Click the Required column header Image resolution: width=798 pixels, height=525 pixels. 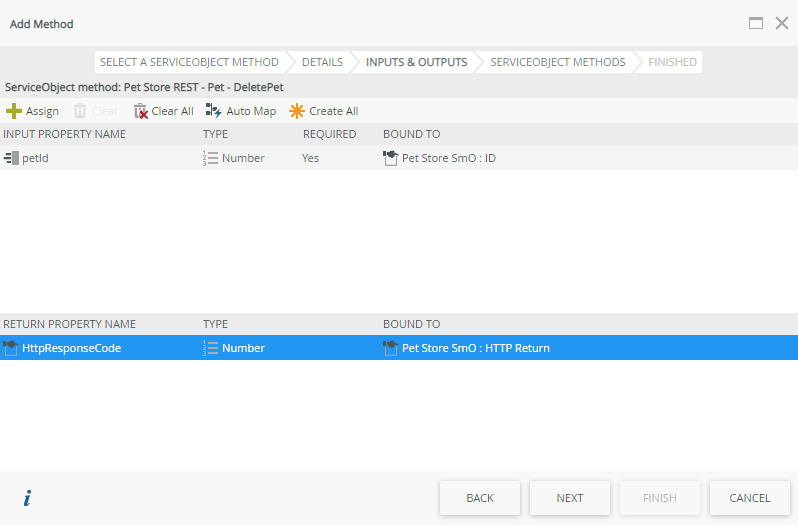(329, 134)
